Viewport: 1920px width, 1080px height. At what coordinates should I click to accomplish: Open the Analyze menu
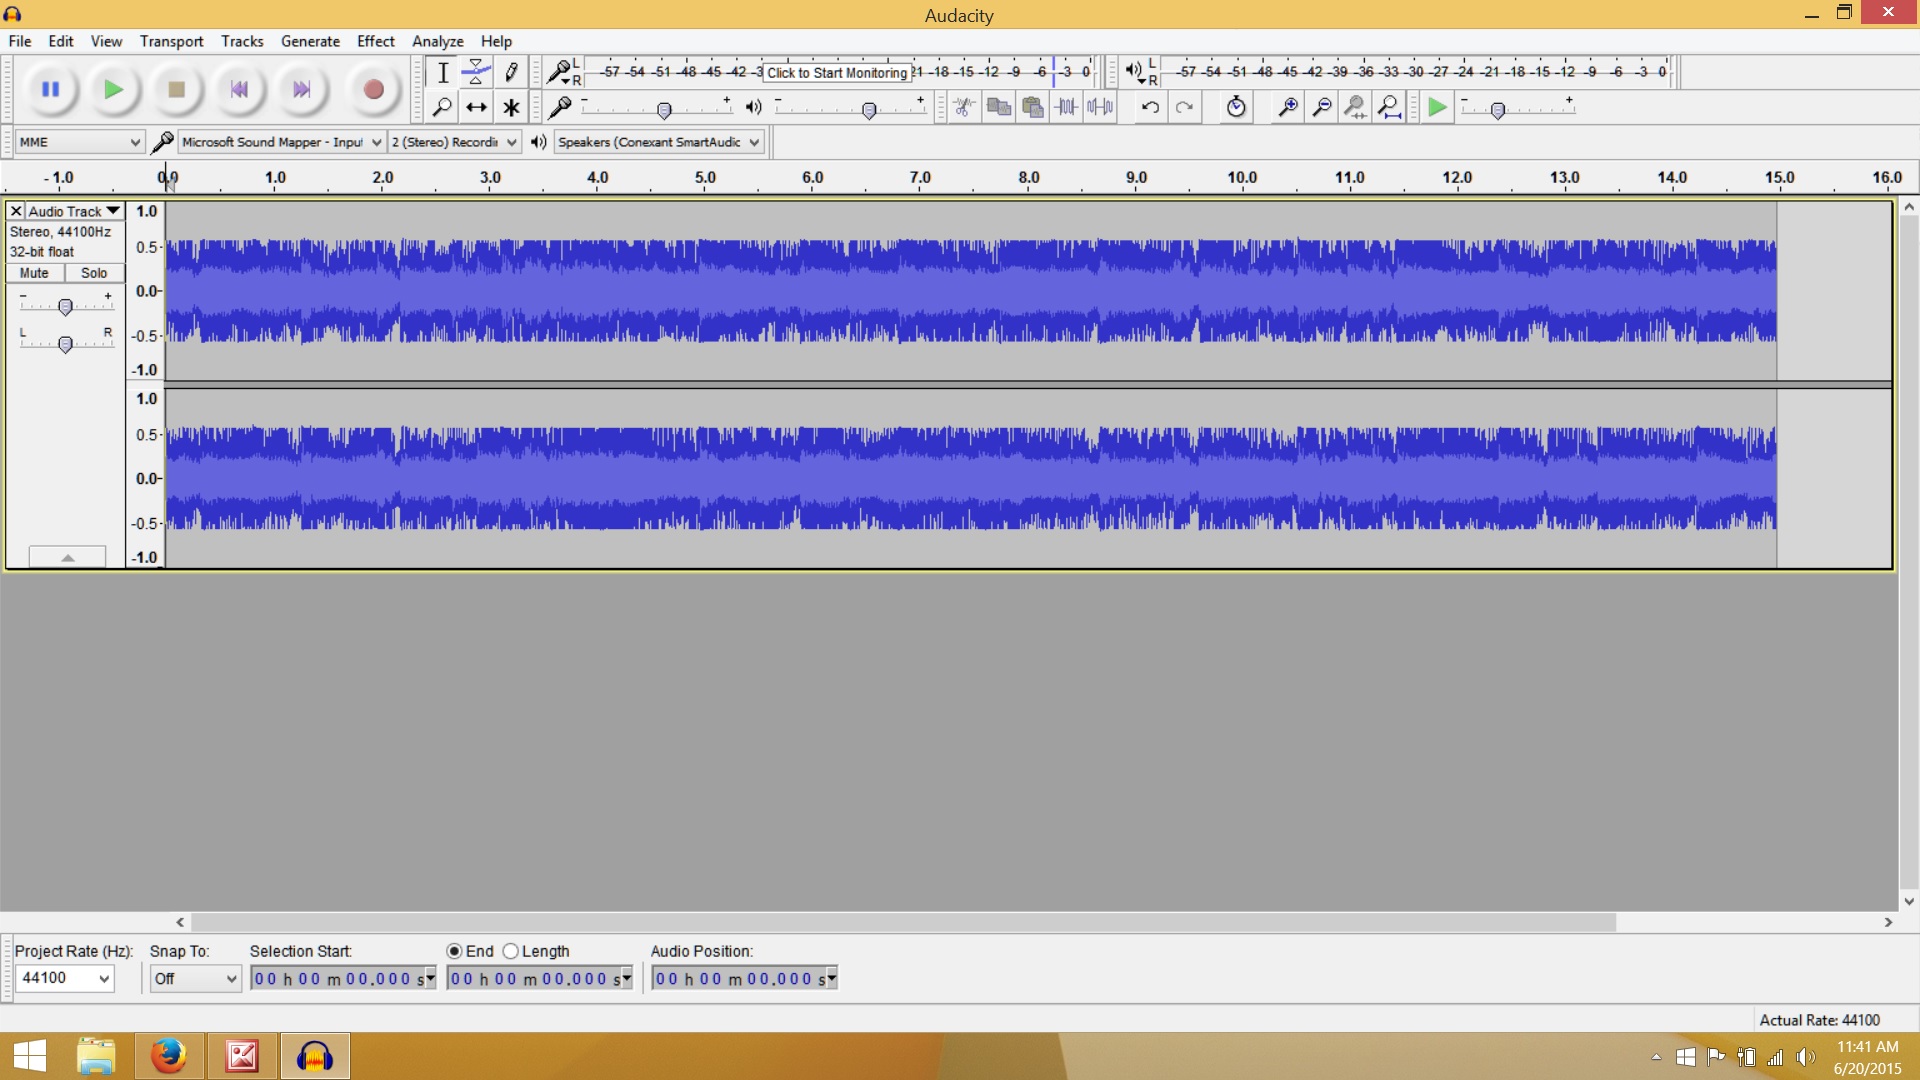(438, 41)
